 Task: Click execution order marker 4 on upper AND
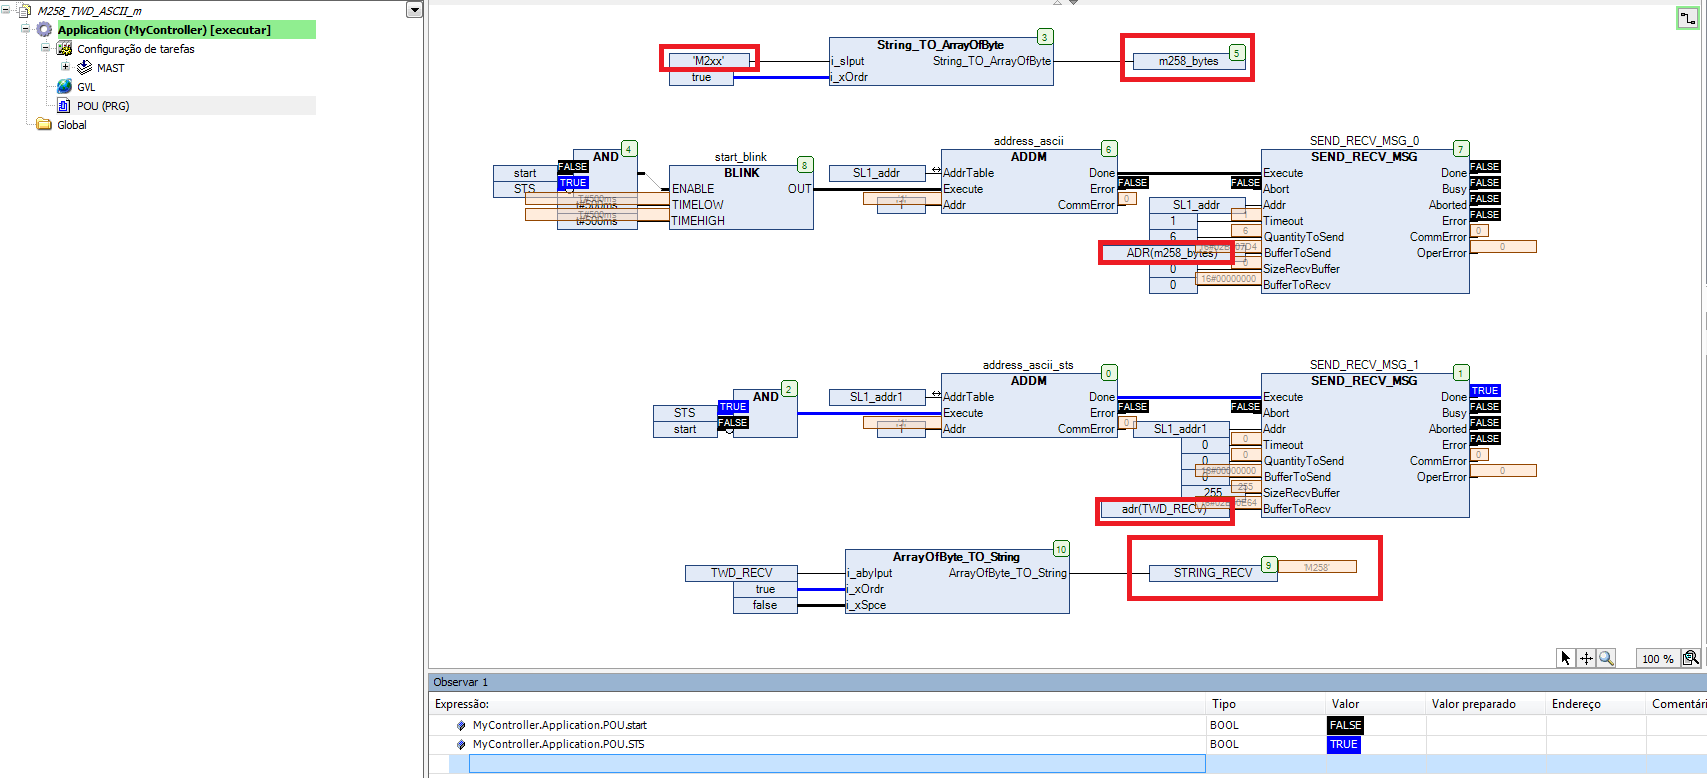629,149
